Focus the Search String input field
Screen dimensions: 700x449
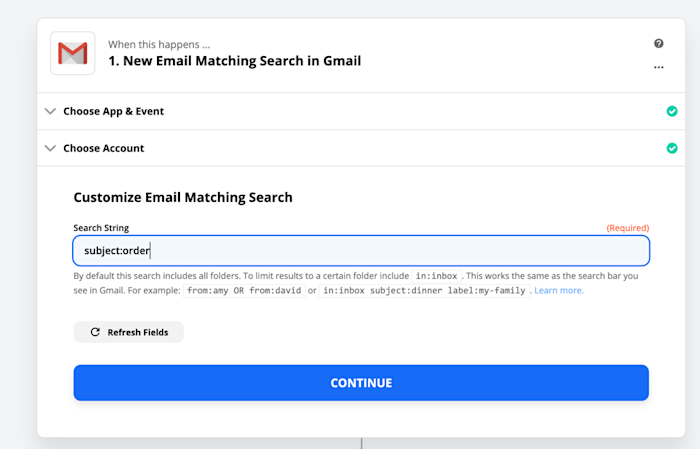(361, 251)
